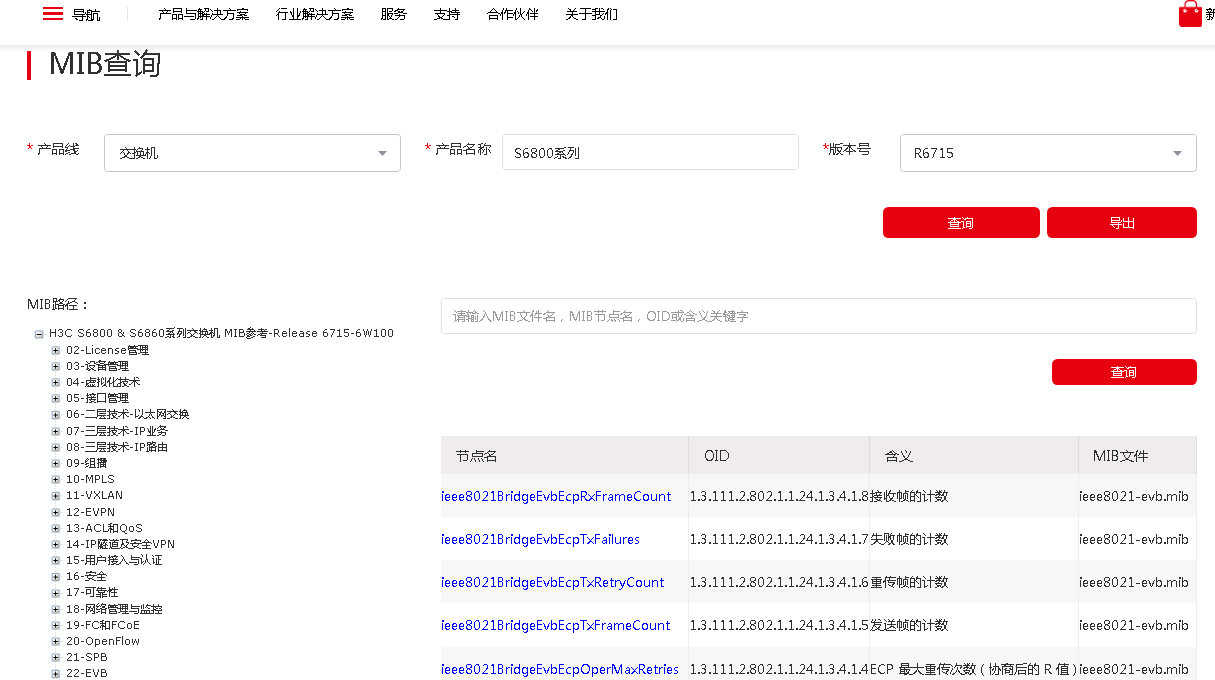Open 产品与解决方案 menu

[204, 14]
